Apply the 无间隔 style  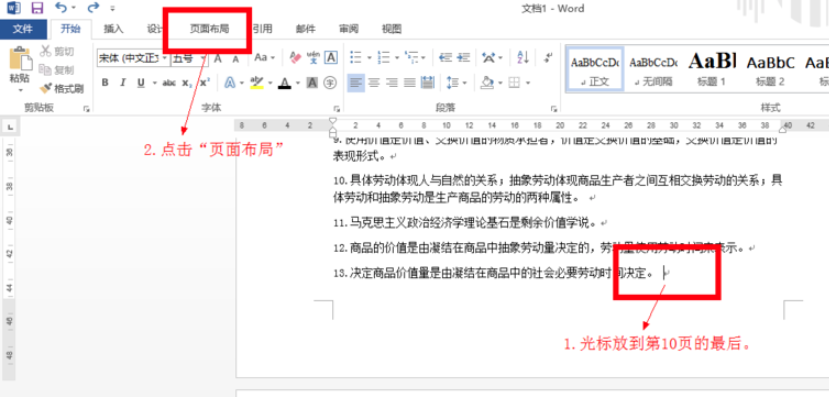(x=653, y=69)
